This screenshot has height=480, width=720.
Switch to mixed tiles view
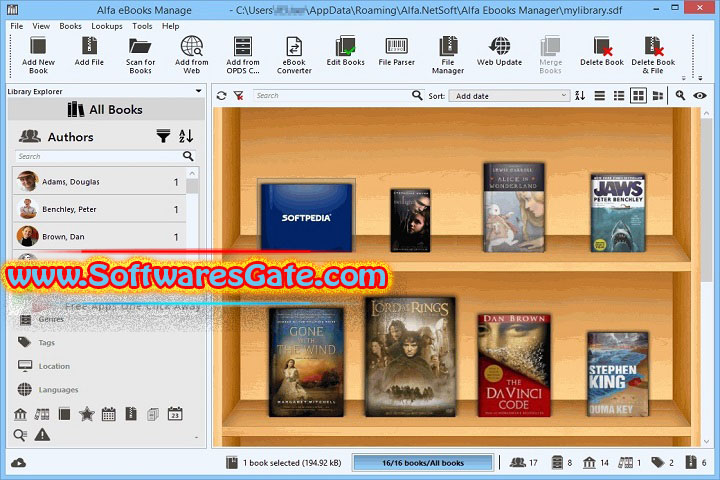[x=658, y=96]
